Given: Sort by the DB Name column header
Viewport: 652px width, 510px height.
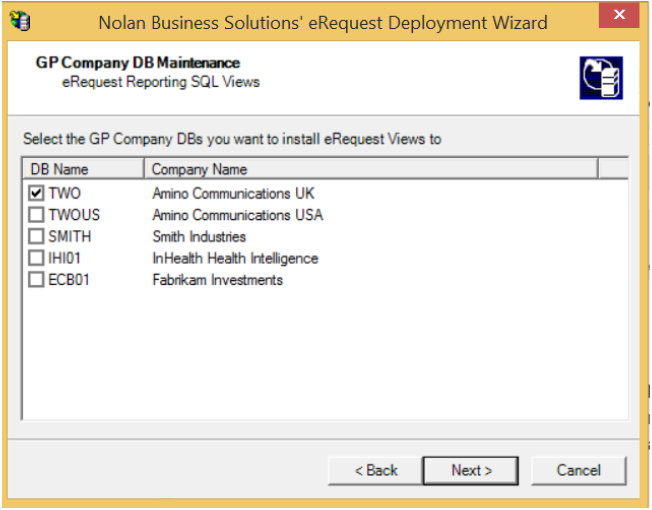Looking at the screenshot, I should (83, 169).
